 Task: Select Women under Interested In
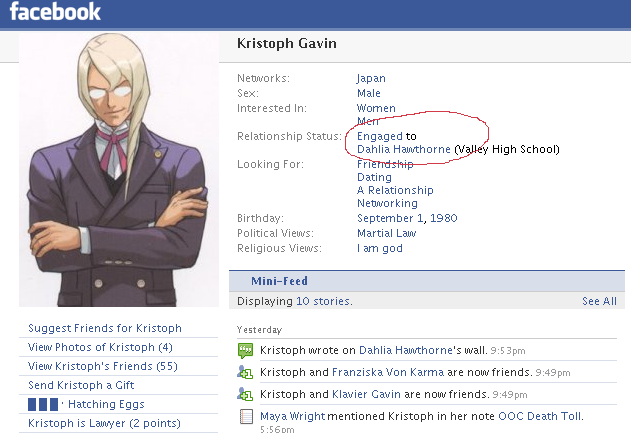376,108
